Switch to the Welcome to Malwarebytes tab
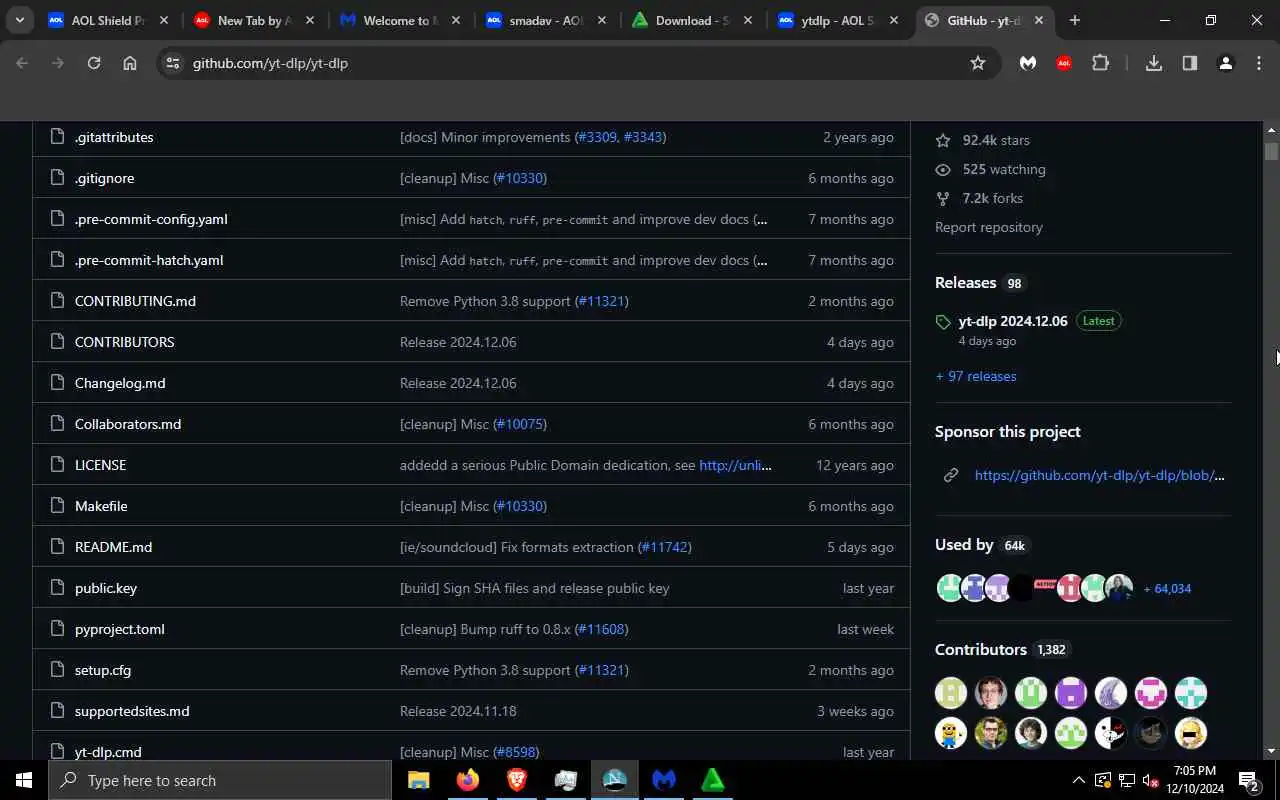 click(400, 20)
